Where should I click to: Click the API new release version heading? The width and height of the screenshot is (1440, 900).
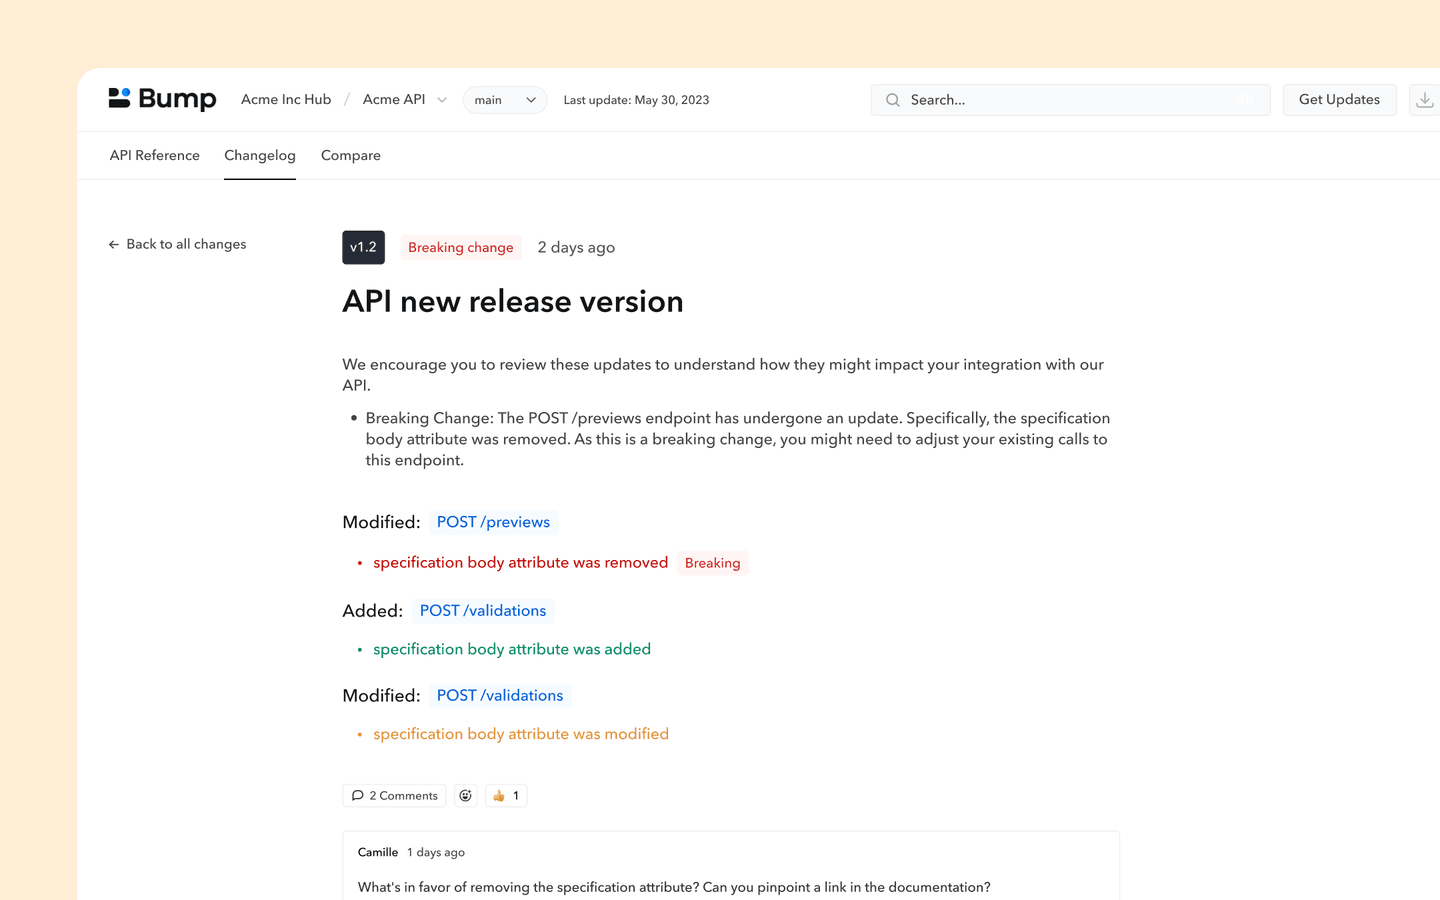tap(513, 301)
